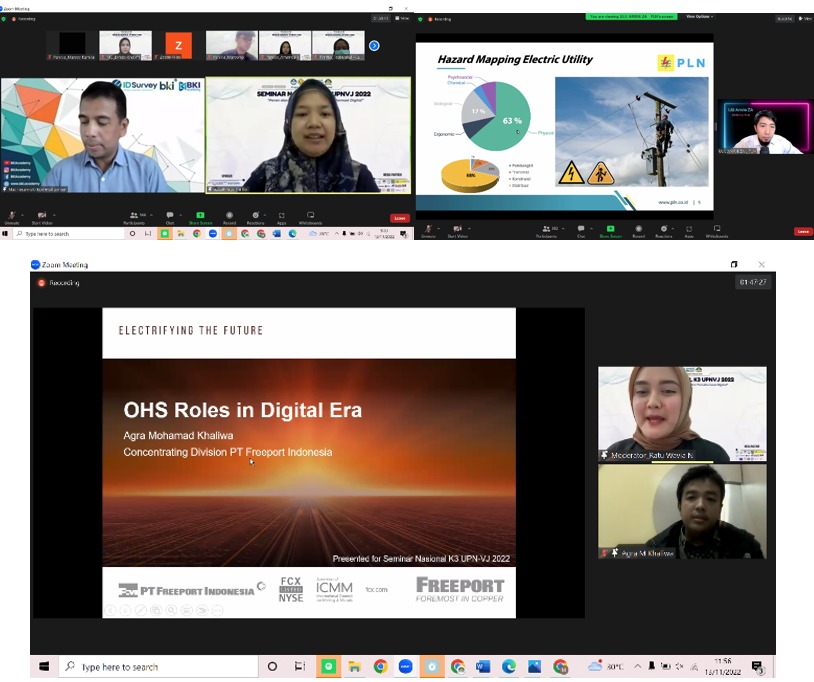Click red Leave button in PLN slide meeting
The image size is (814, 682).
[x=802, y=231]
